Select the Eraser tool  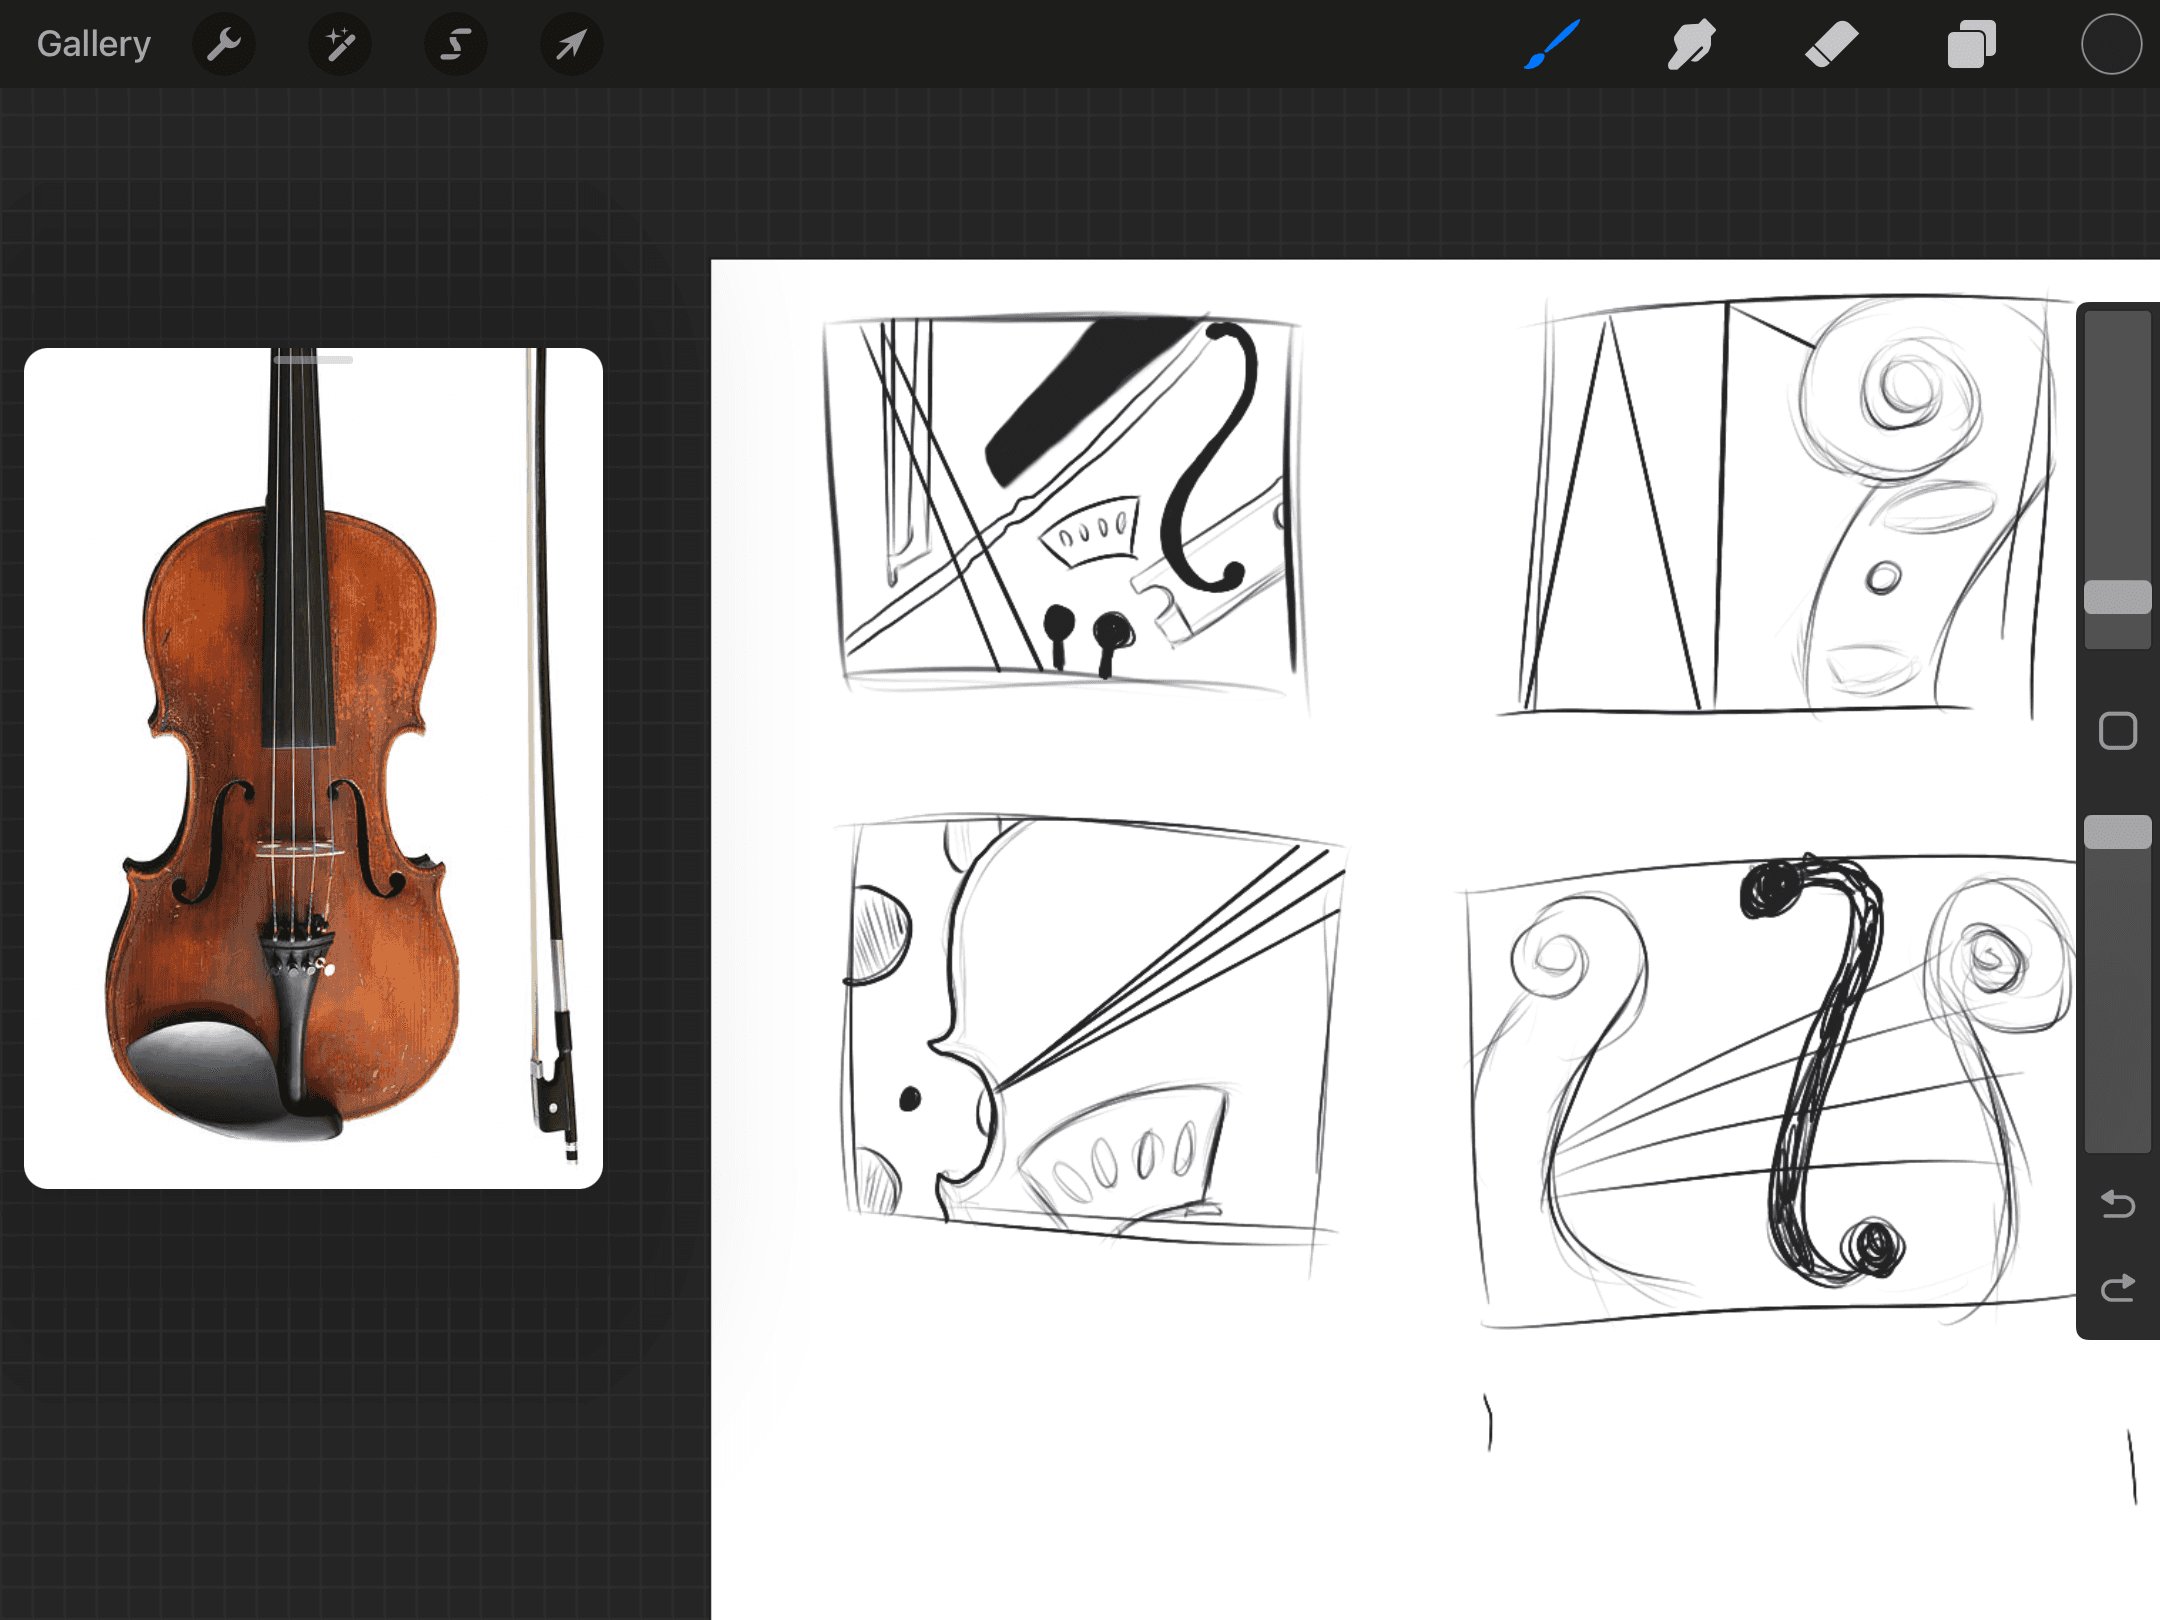tap(1831, 44)
